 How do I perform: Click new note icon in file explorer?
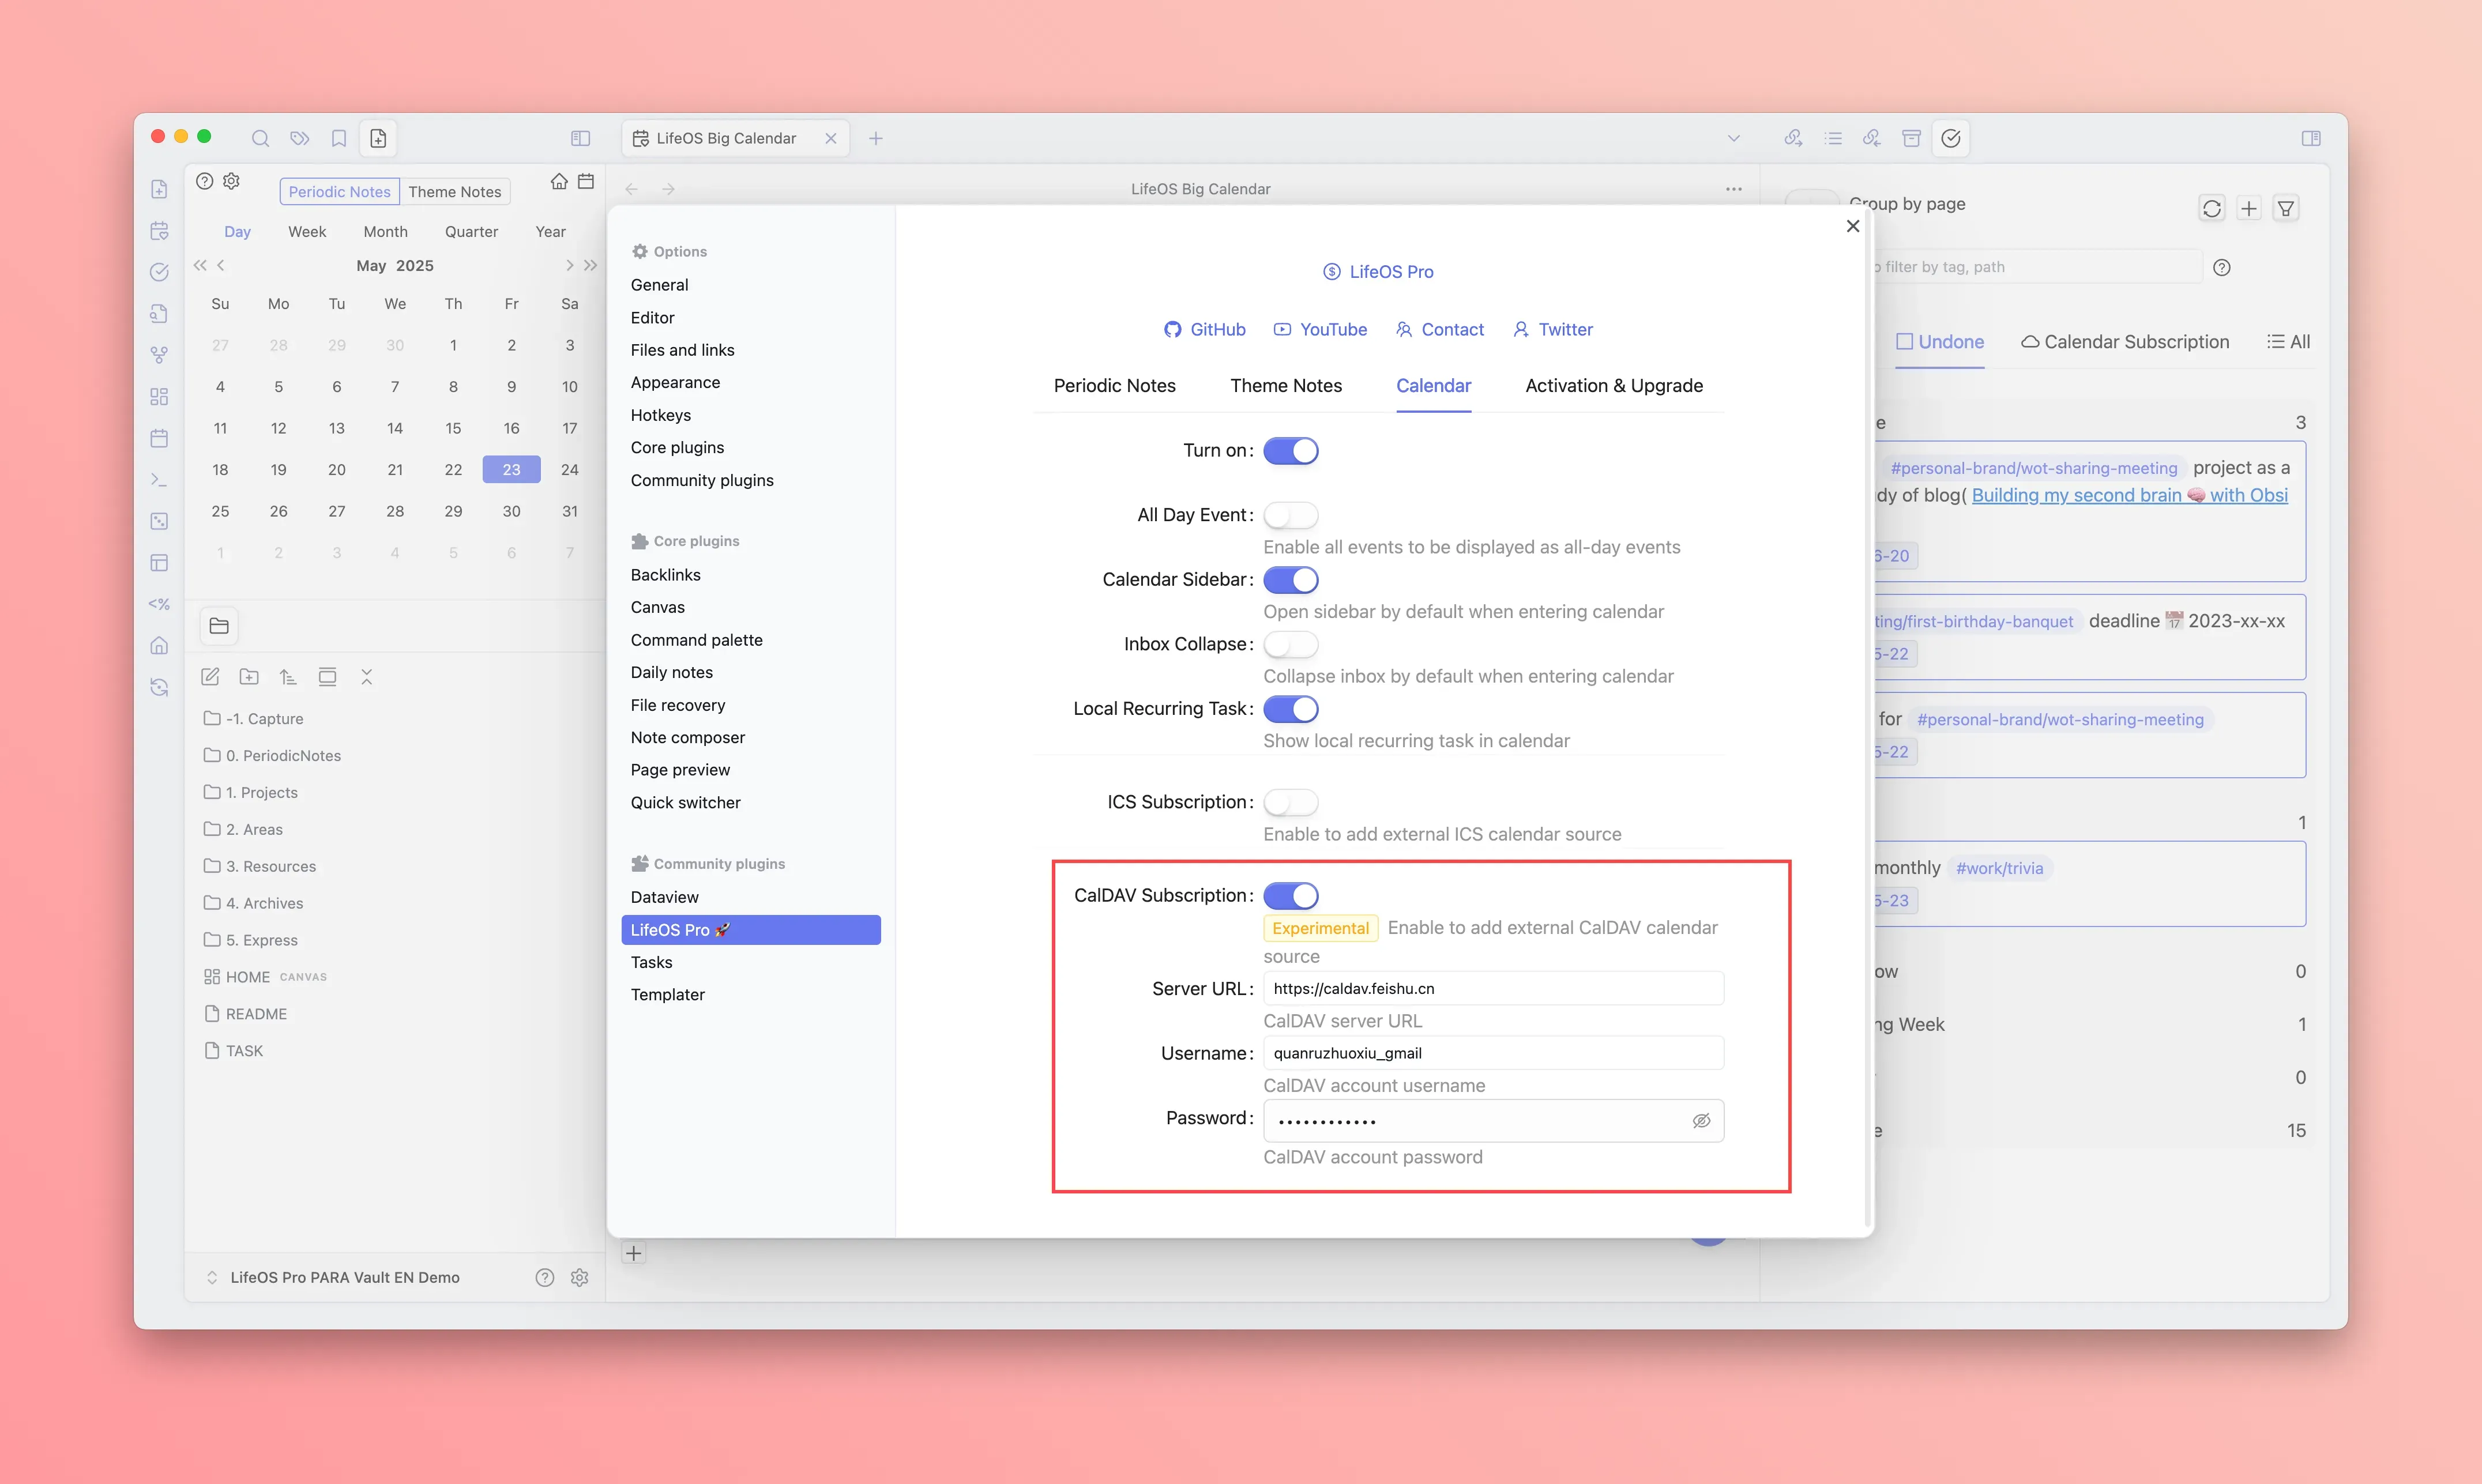click(x=210, y=677)
